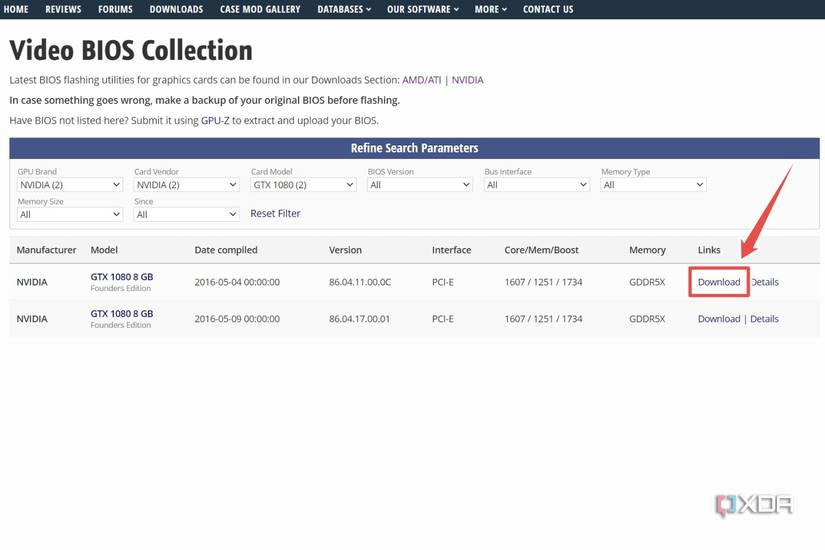Click the Links column header
The height and width of the screenshot is (550, 825).
709,250
